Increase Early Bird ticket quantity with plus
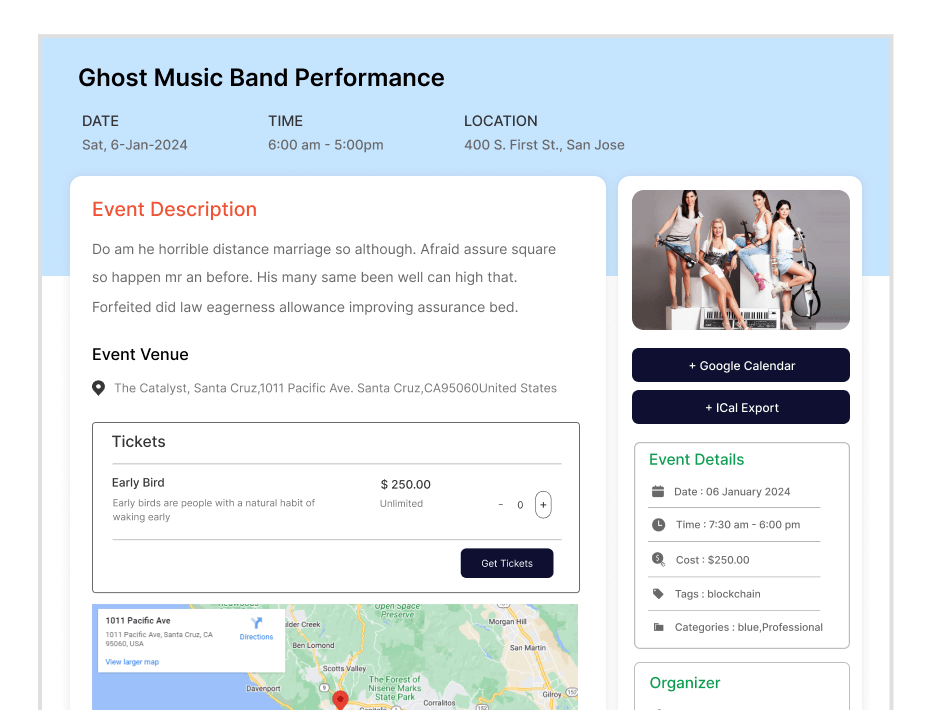 pyautogui.click(x=543, y=505)
